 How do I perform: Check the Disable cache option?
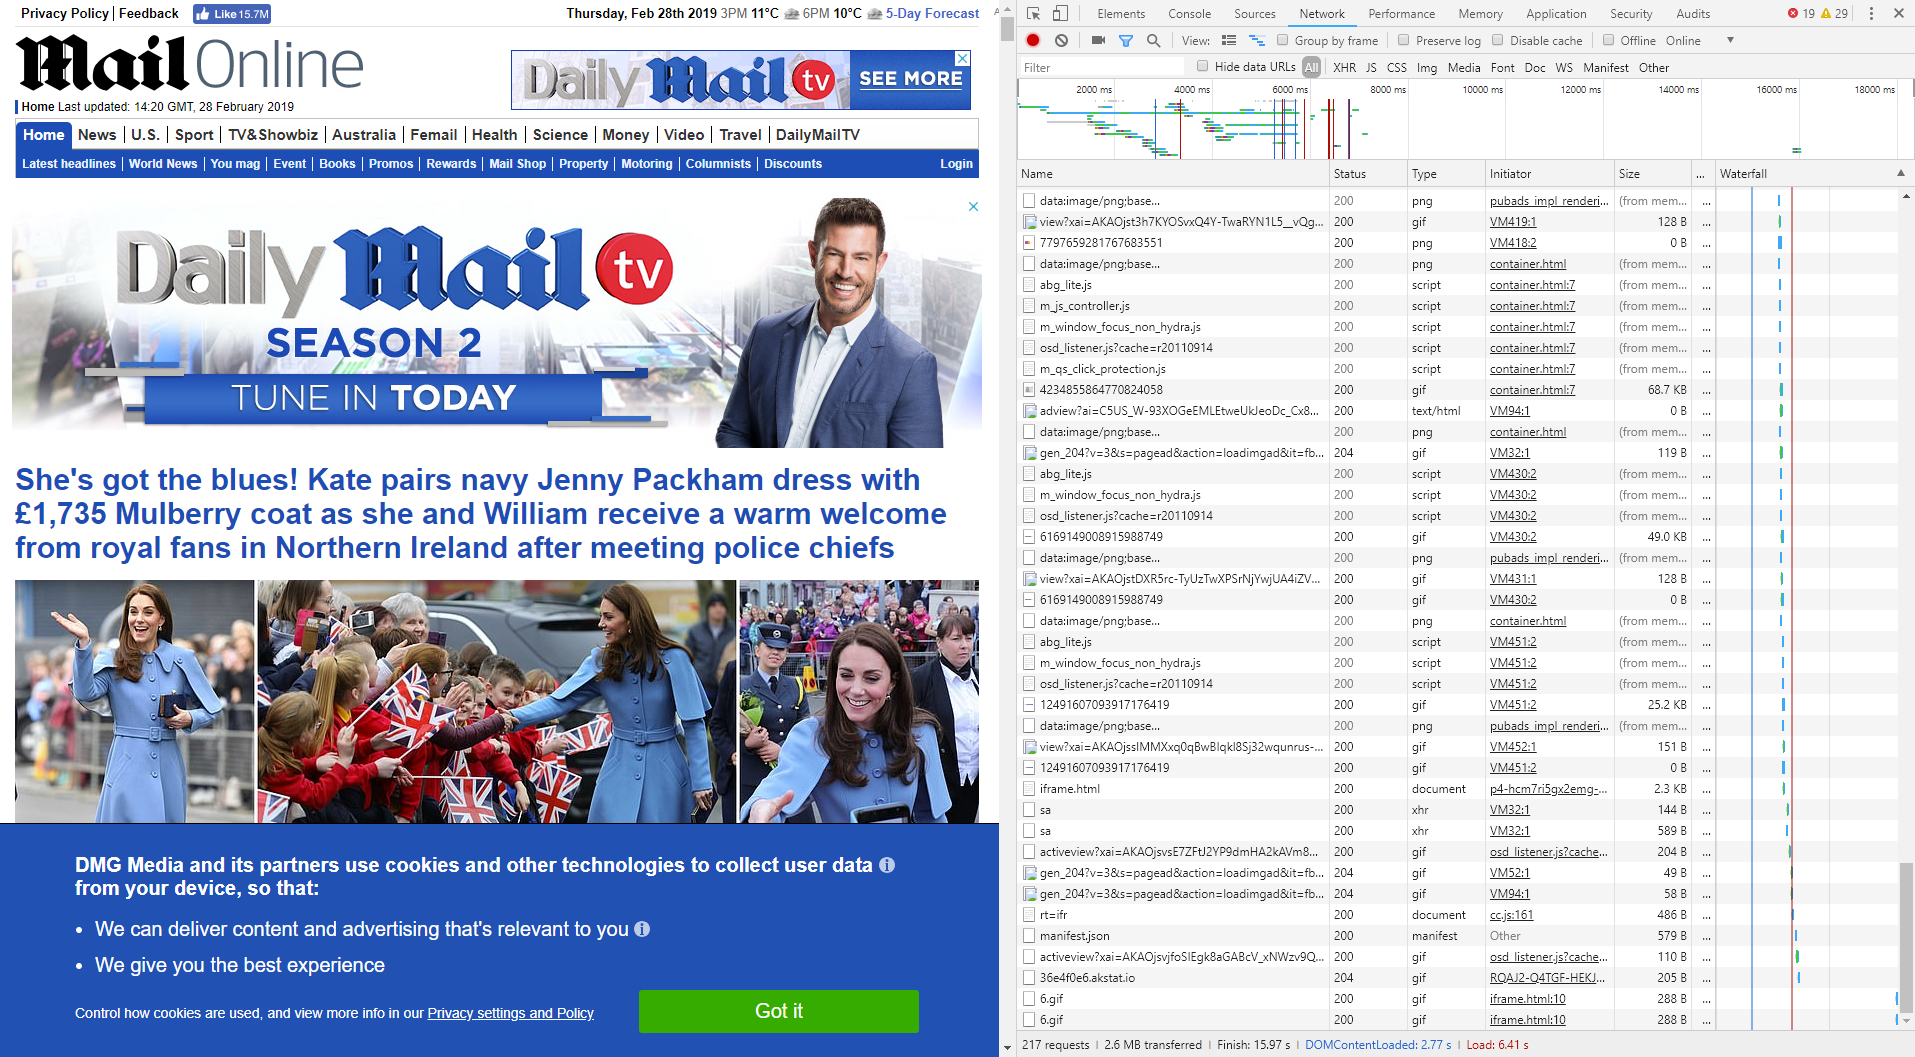pos(1498,41)
